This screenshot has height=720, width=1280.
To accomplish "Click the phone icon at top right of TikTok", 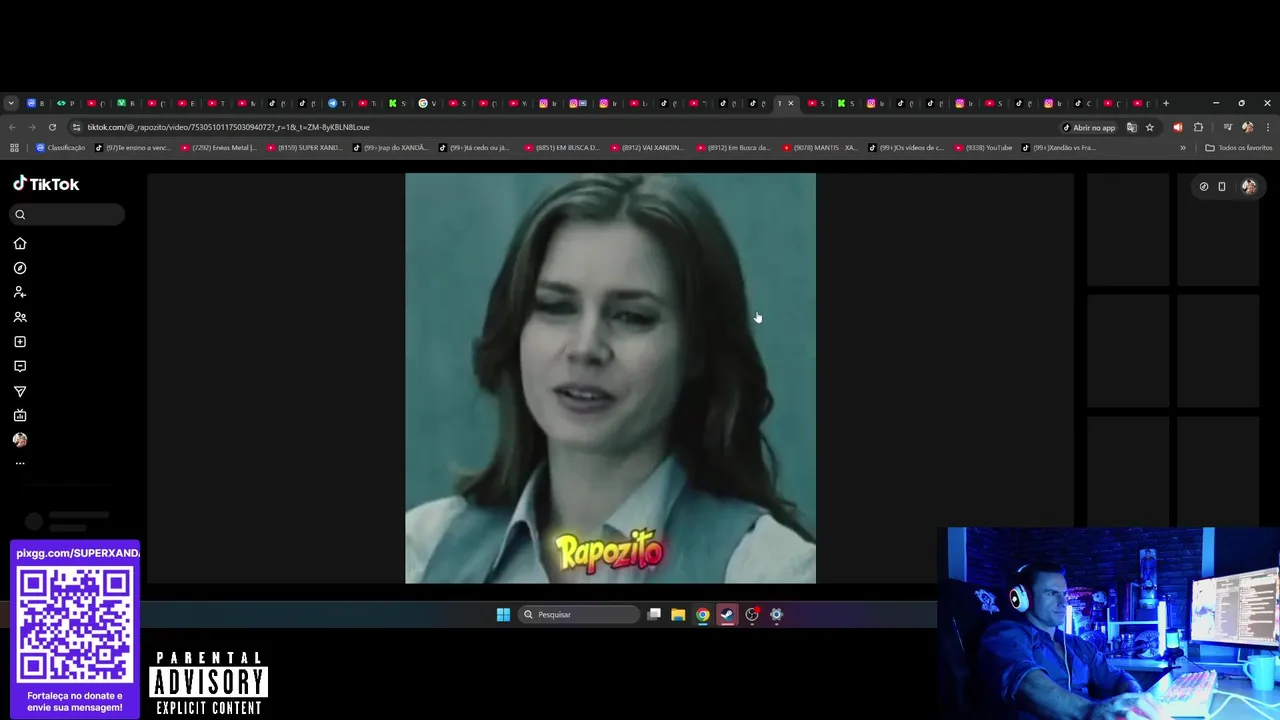I will tap(1222, 186).
